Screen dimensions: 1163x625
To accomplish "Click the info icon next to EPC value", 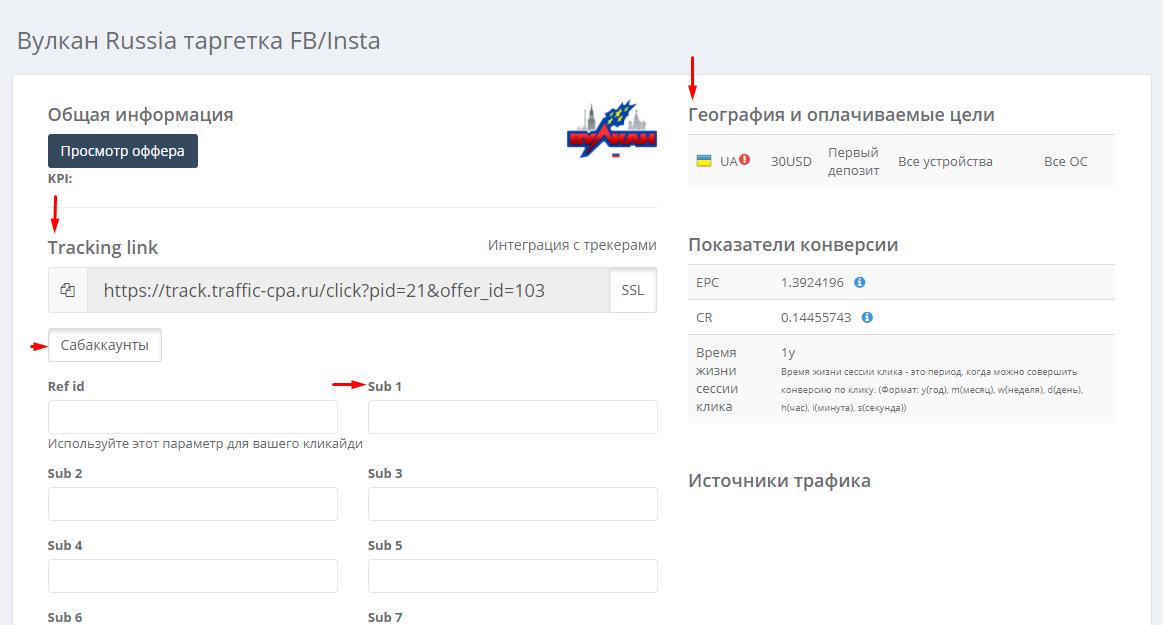I will [x=860, y=282].
